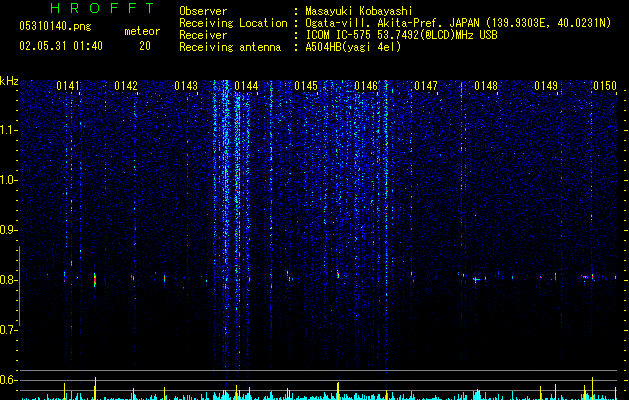The height and width of the screenshot is (400, 629).
Task: Click the 1.1 frequency axis label
Action: pos(8,130)
